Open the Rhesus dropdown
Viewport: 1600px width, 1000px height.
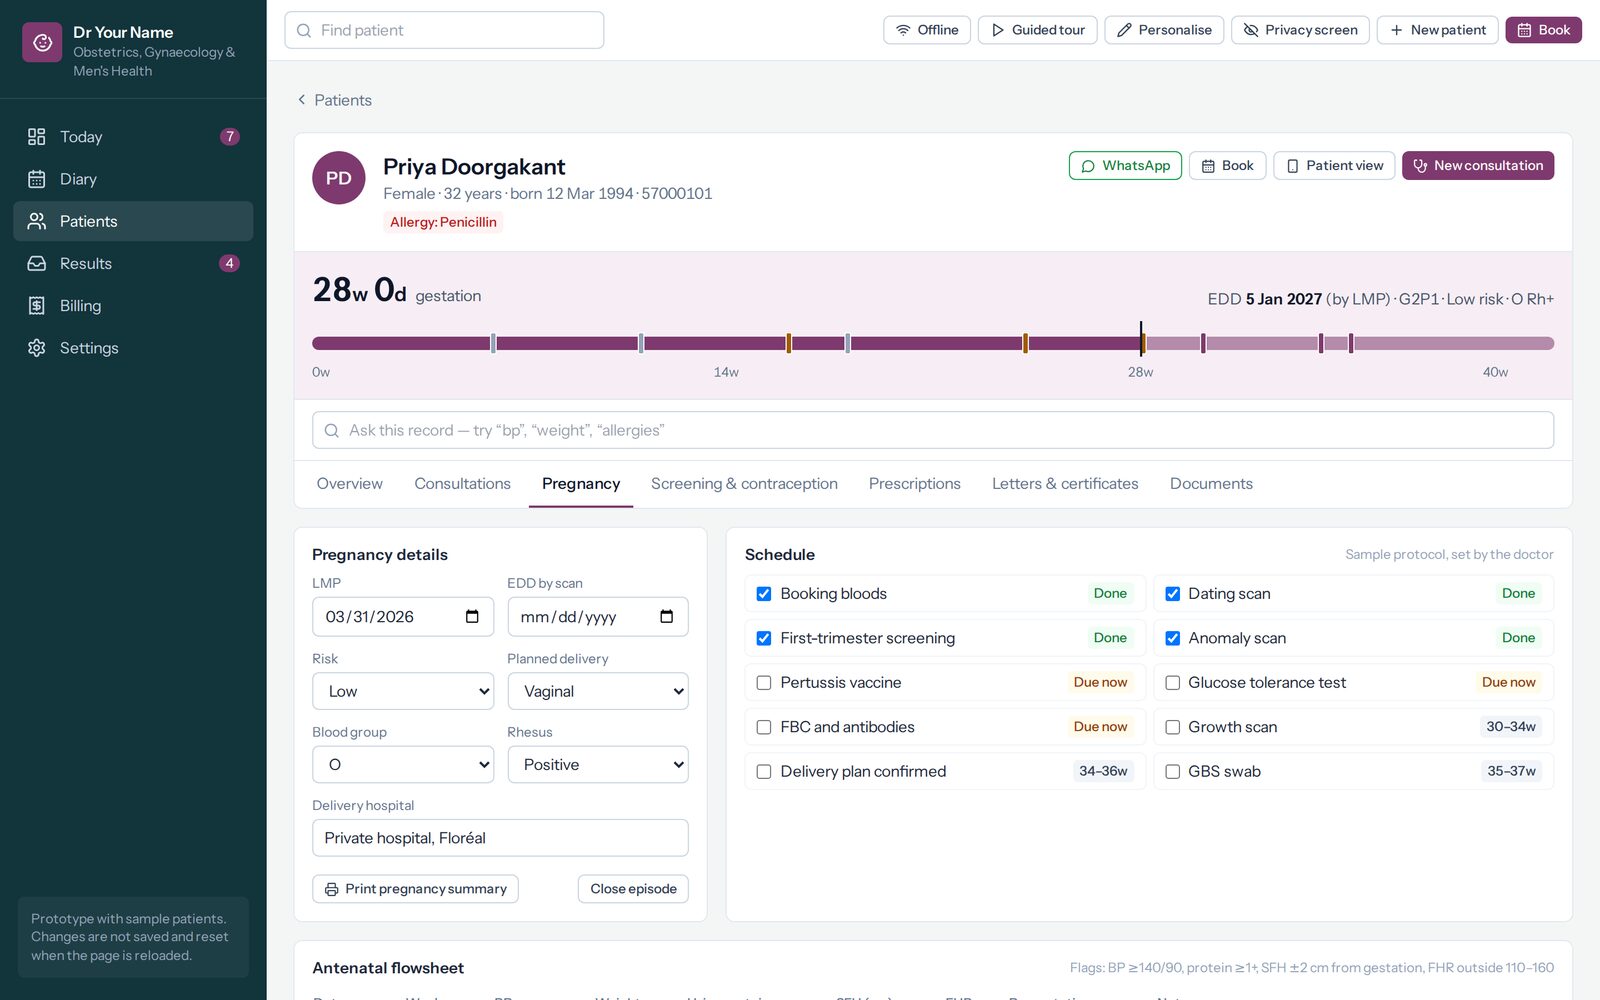[x=598, y=765]
